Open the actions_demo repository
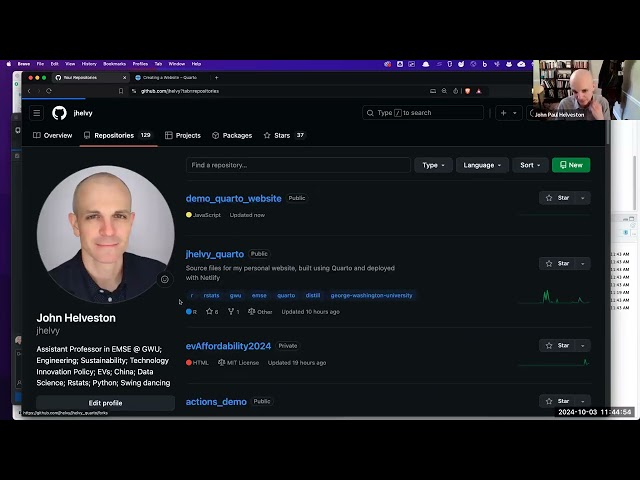 tap(216, 402)
